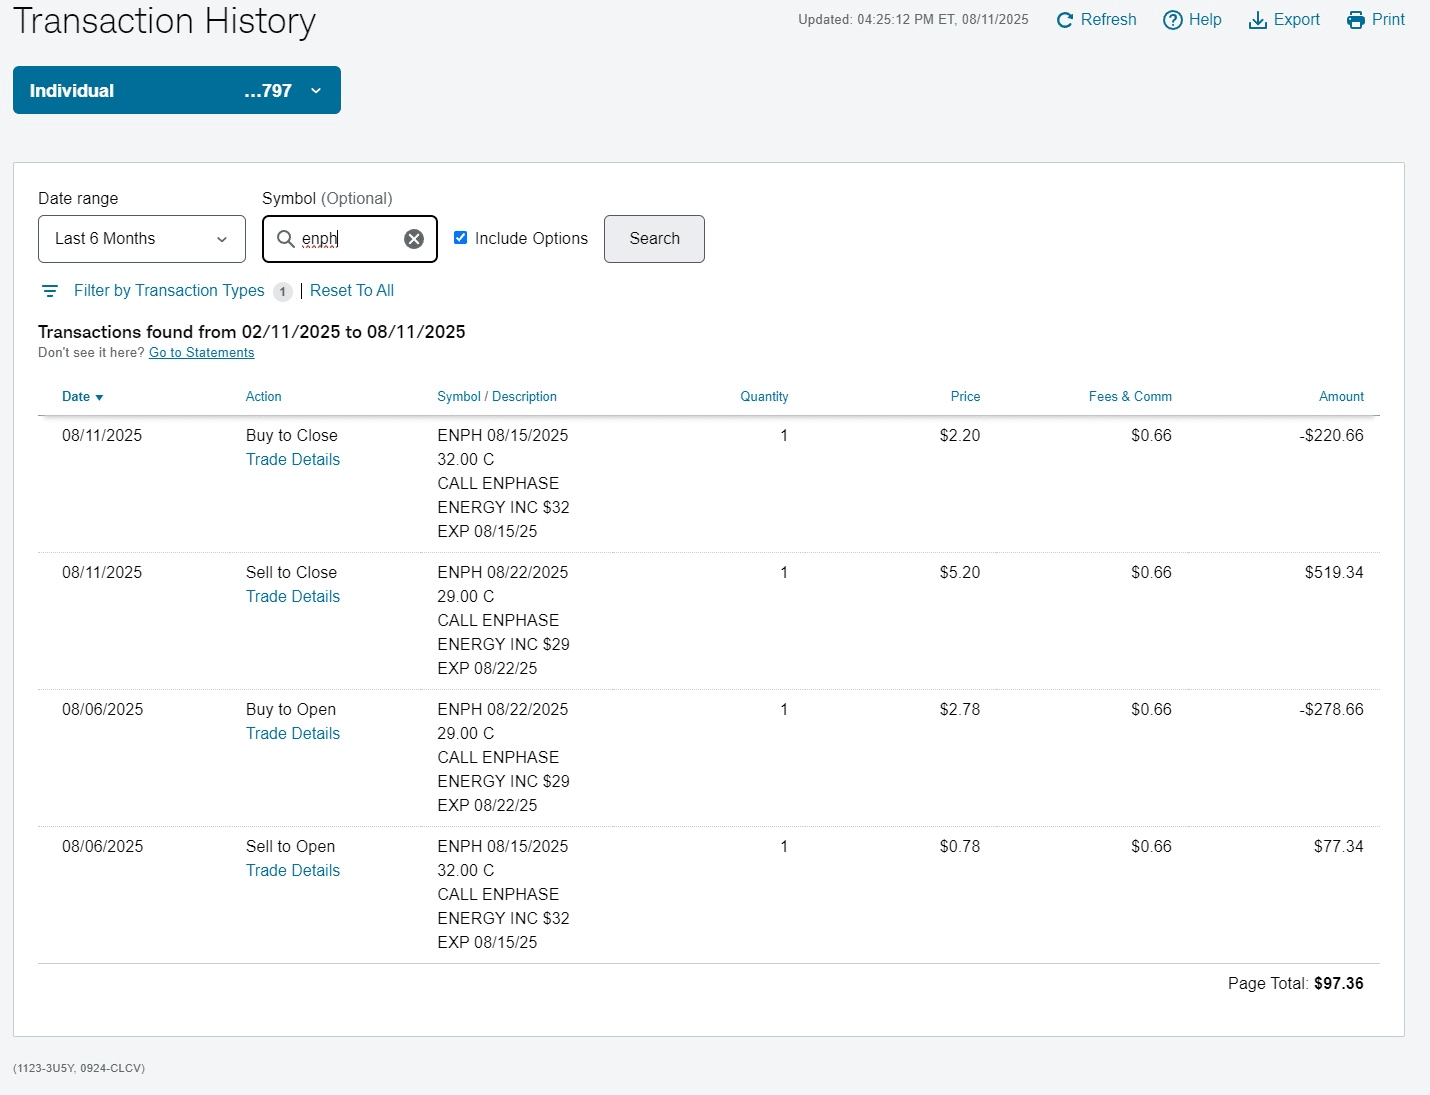The width and height of the screenshot is (1430, 1095).
Task: Open Trade Details for Buy to Close
Action: pyautogui.click(x=293, y=460)
